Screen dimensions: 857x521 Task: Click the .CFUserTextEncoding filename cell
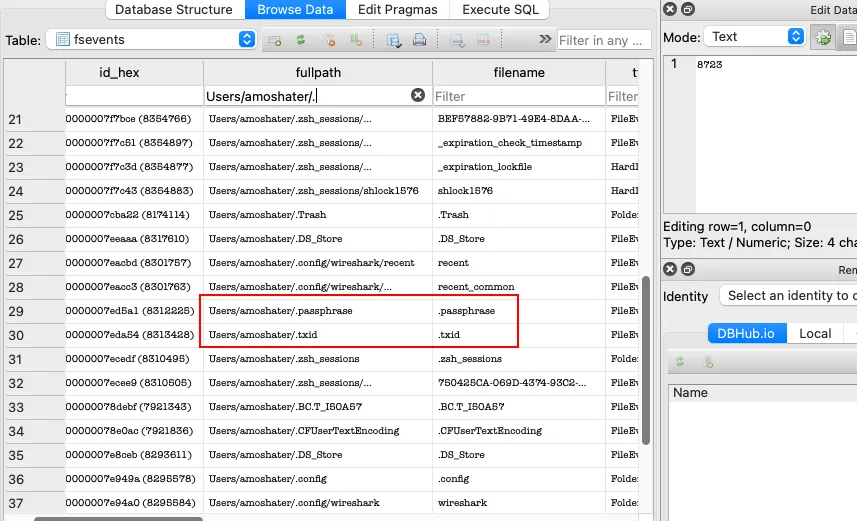[x=519, y=431]
